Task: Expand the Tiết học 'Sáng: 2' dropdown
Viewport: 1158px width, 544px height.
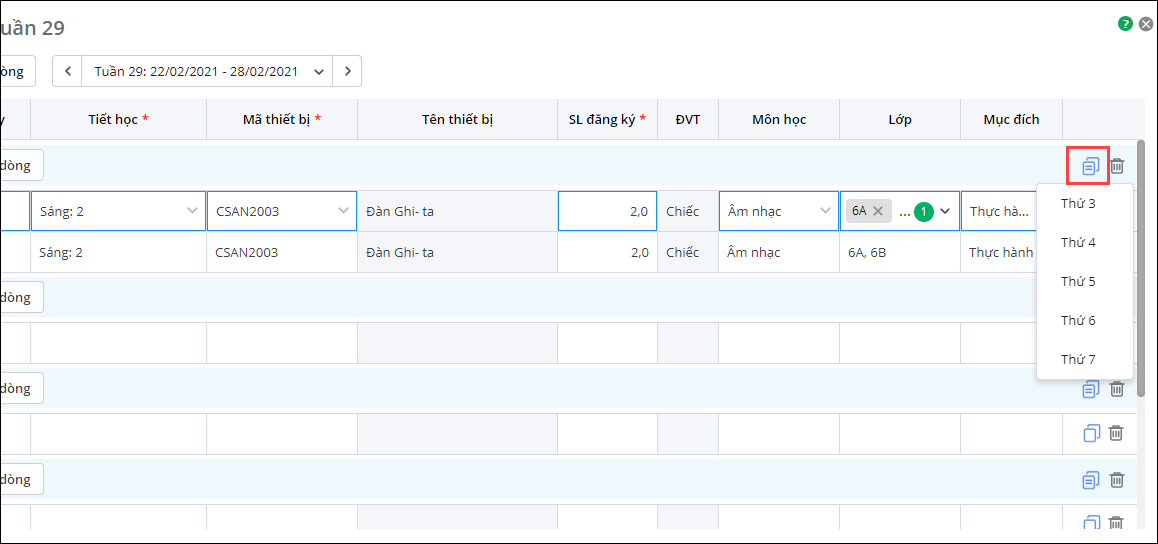Action: coord(192,211)
